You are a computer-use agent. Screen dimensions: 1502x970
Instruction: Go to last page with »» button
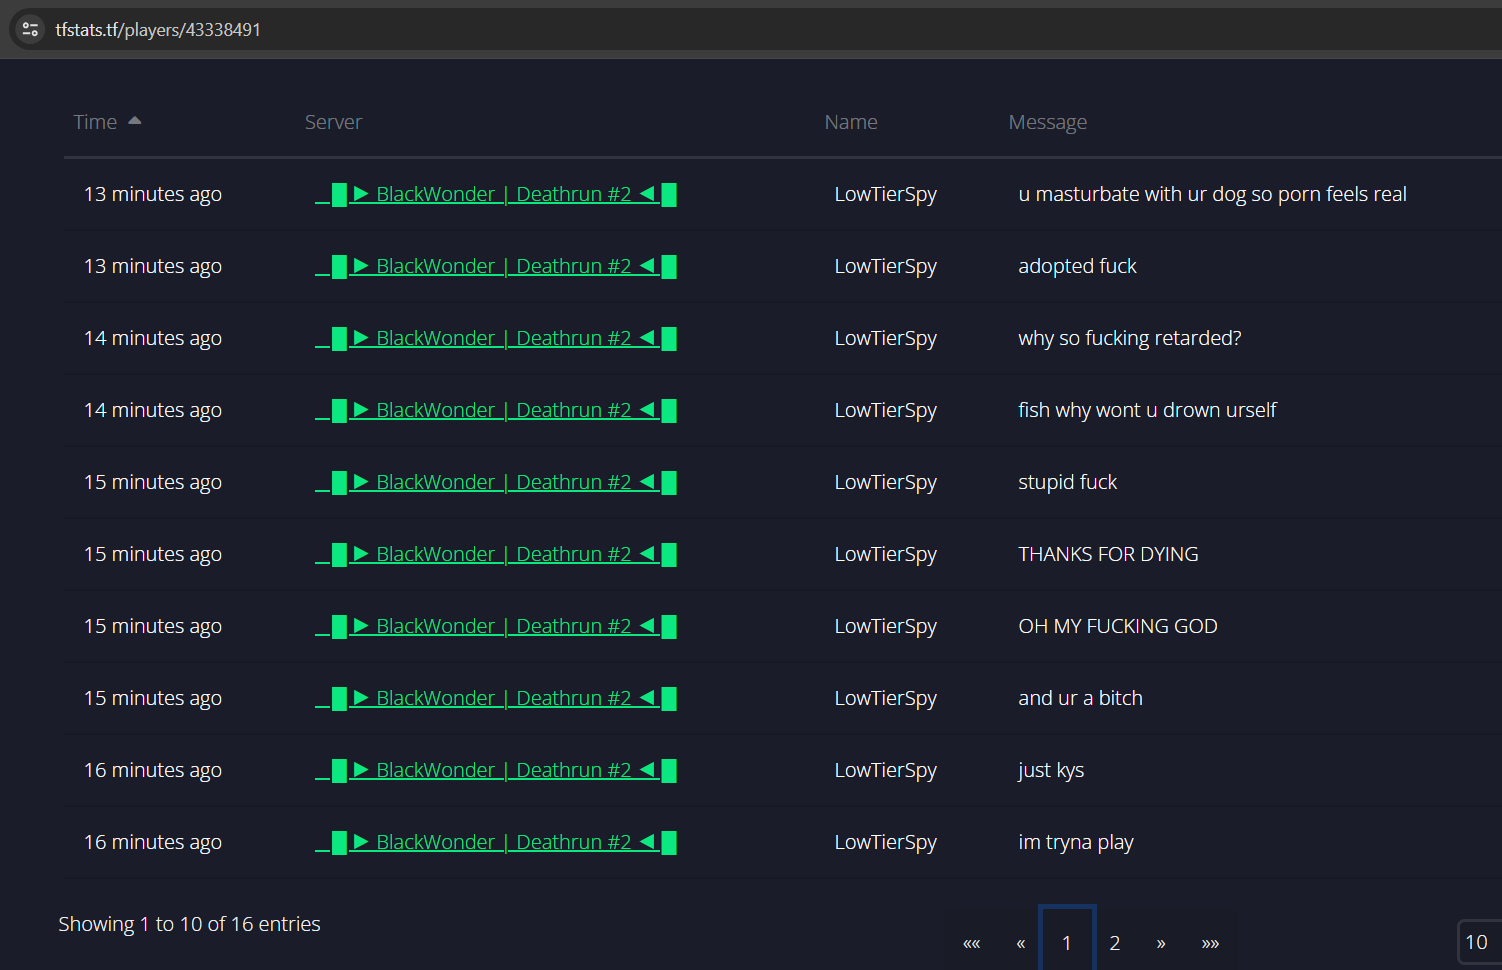click(x=1210, y=943)
